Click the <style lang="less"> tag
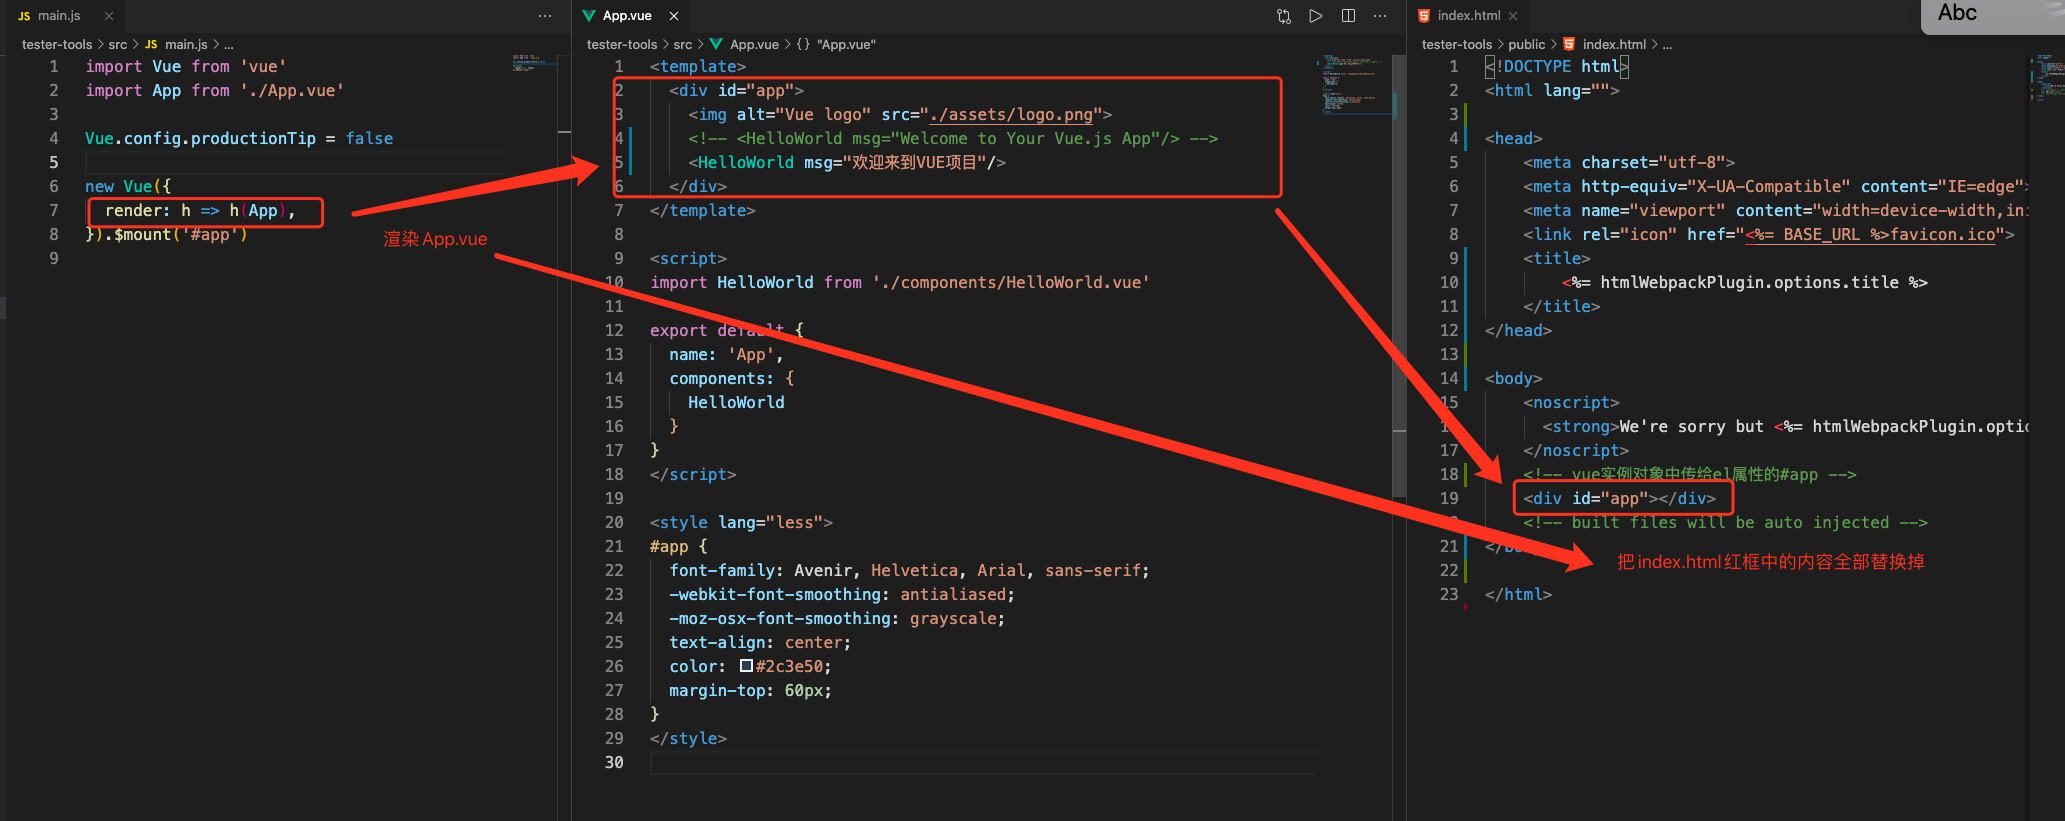The width and height of the screenshot is (2065, 821). click(x=741, y=522)
